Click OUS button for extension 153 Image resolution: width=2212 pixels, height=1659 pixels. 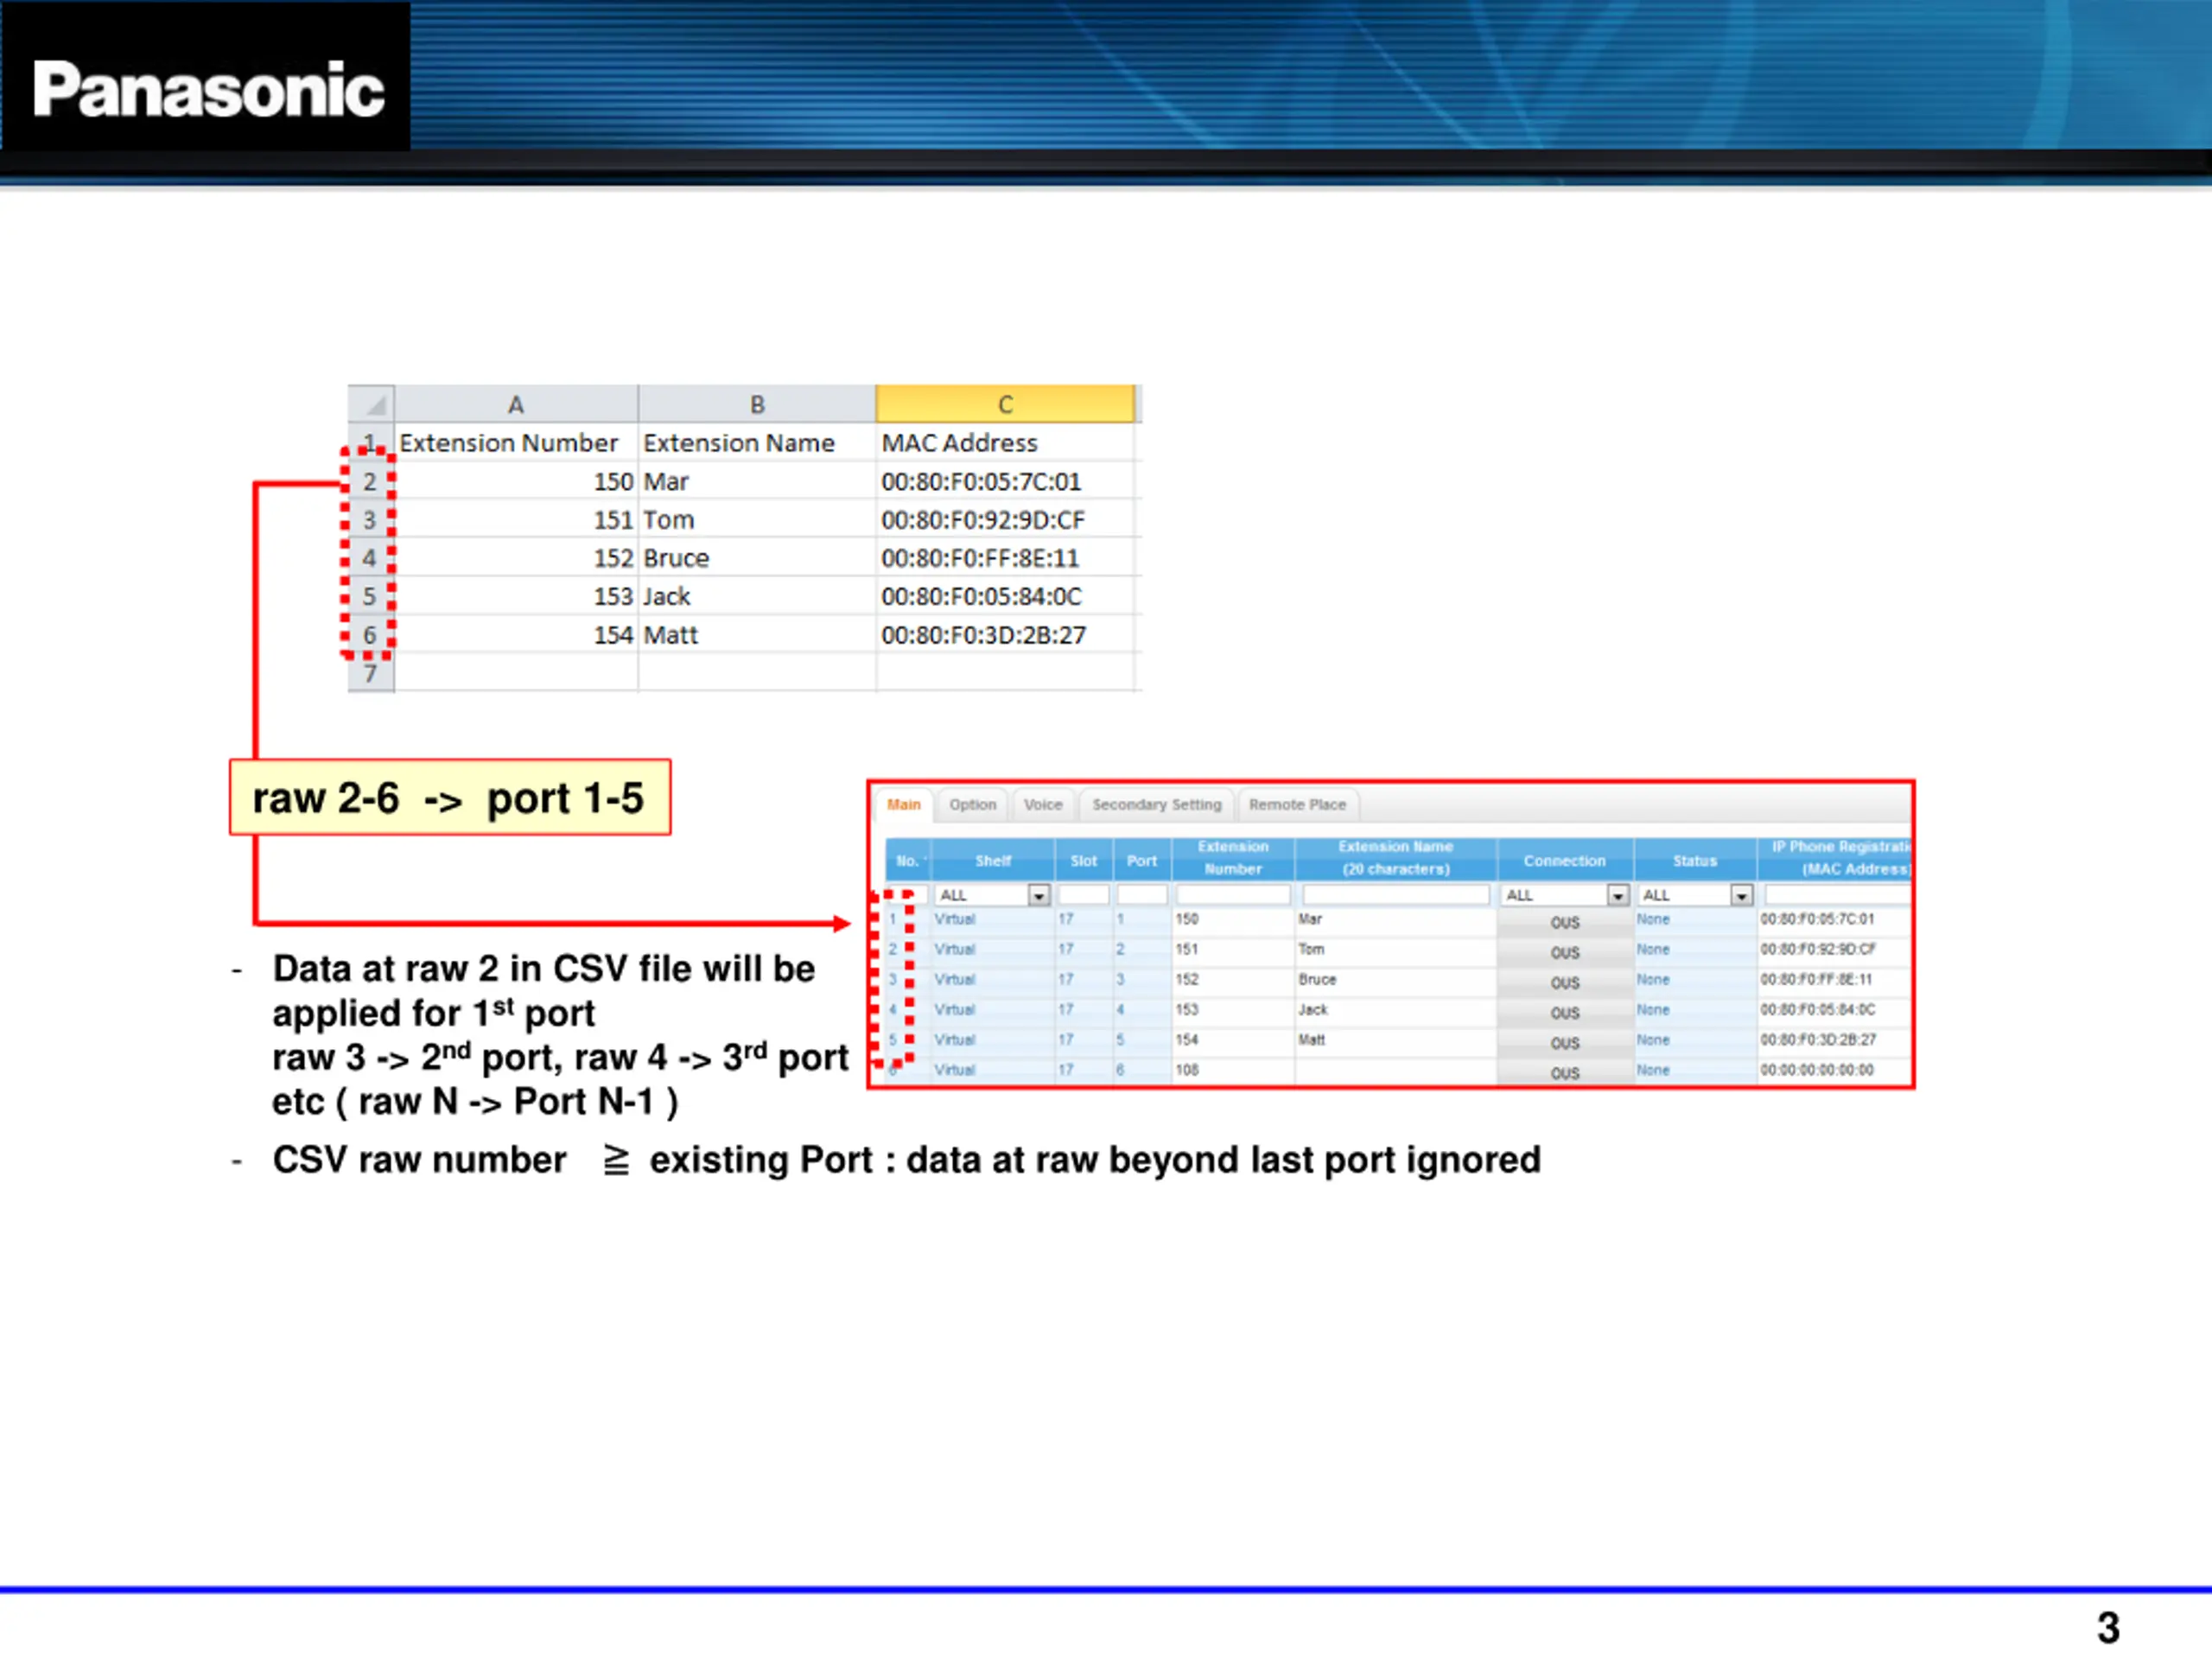1565,1013
